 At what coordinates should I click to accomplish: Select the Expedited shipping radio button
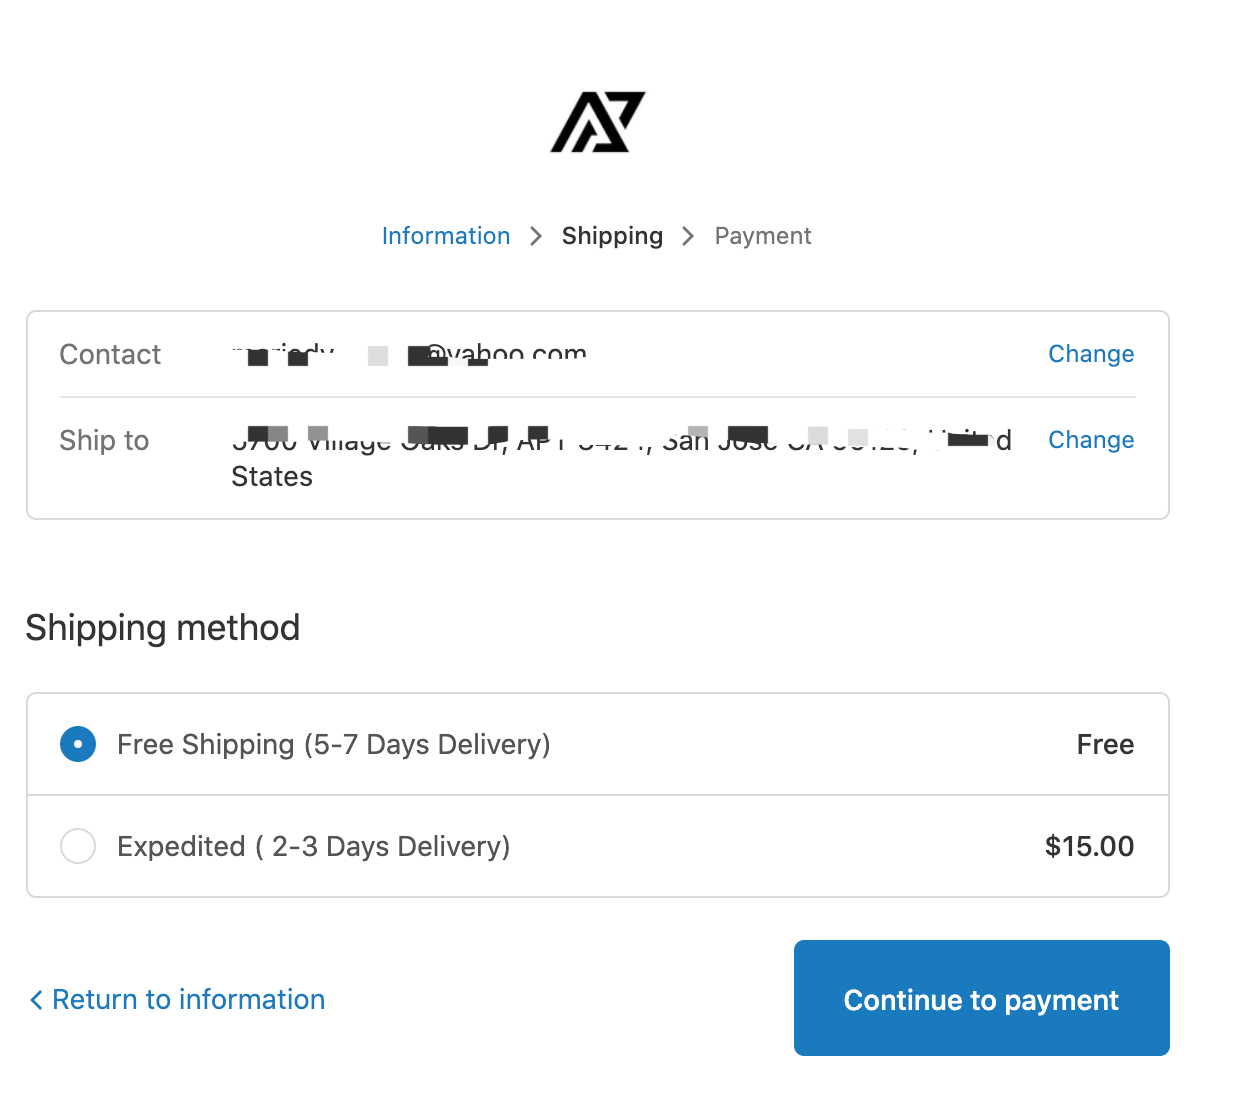(x=78, y=846)
